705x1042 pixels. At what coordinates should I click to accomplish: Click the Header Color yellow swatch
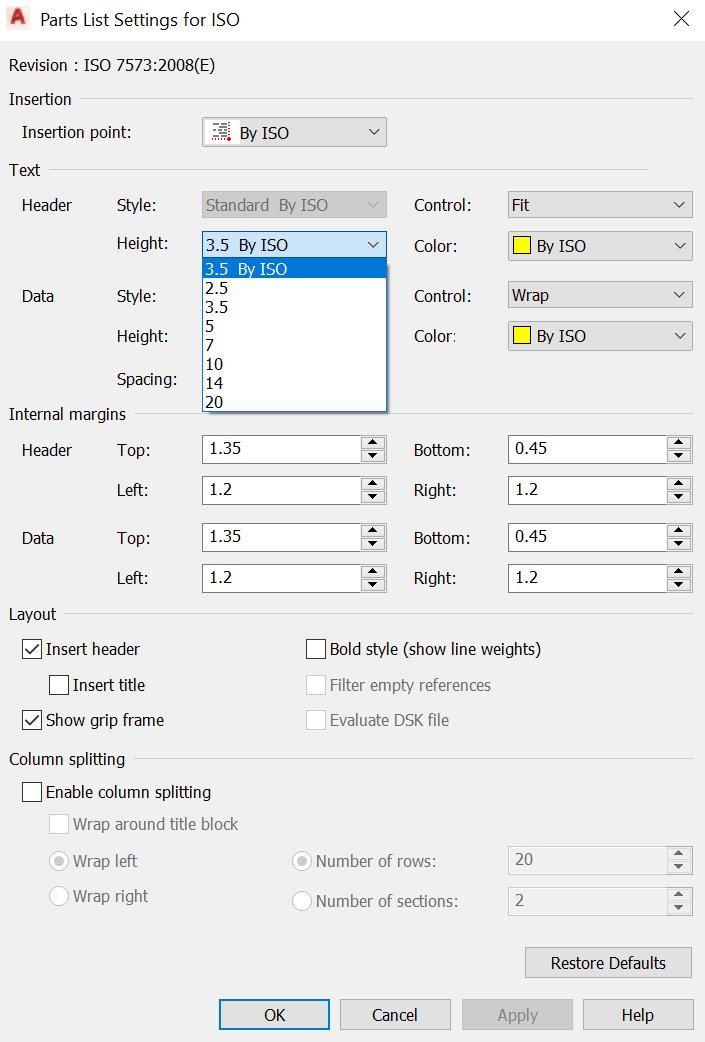coord(522,246)
